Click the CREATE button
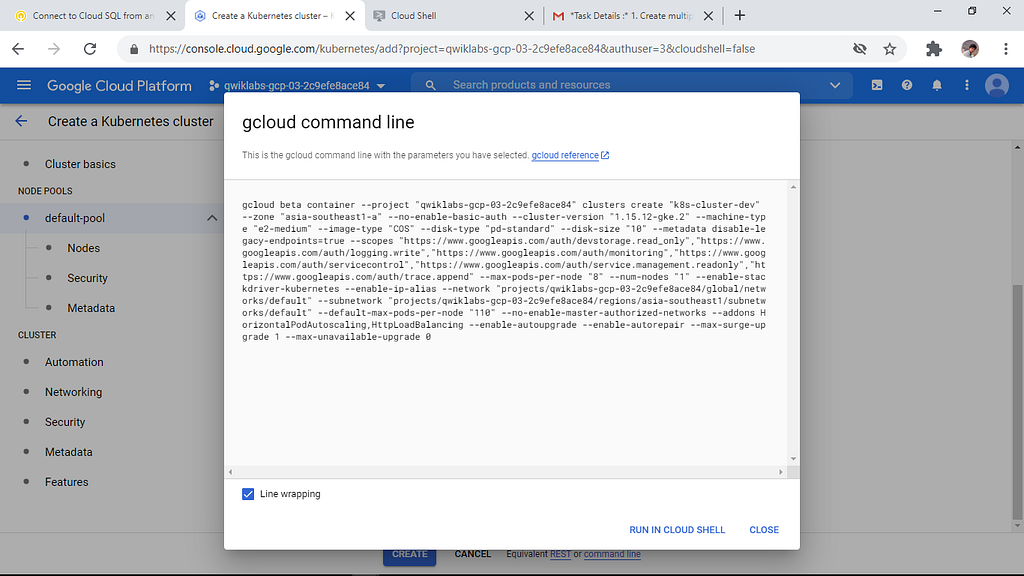The height and width of the screenshot is (576, 1024). tap(409, 555)
